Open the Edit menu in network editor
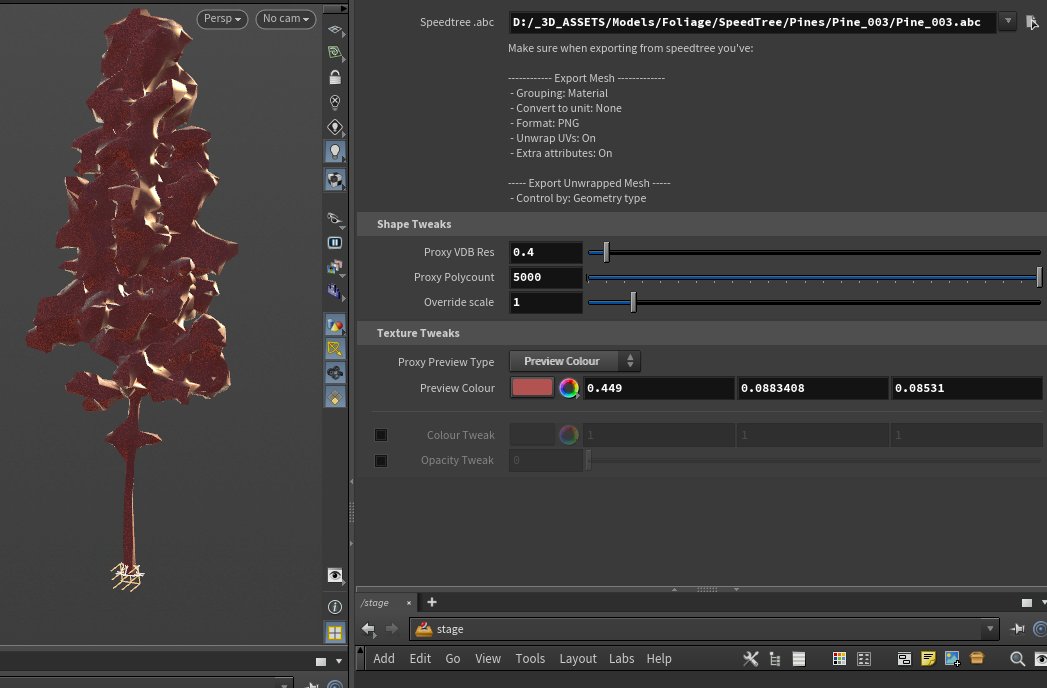 tap(420, 659)
